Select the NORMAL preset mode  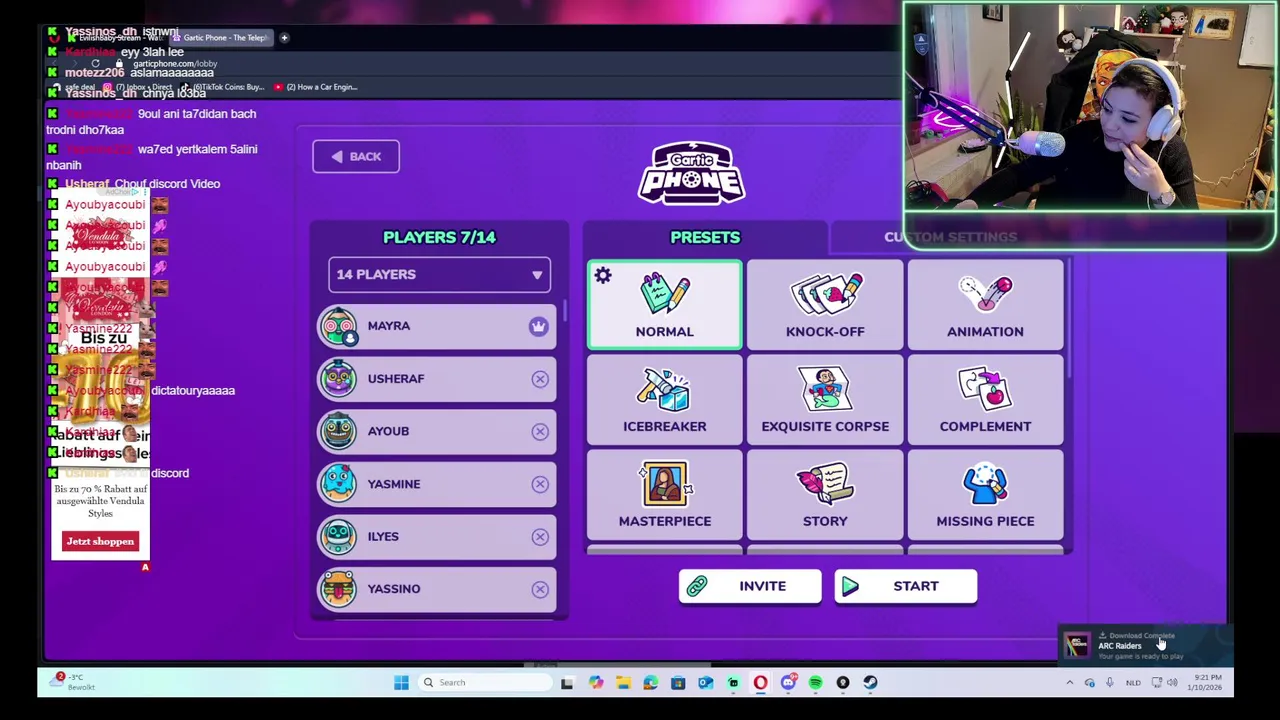665,305
